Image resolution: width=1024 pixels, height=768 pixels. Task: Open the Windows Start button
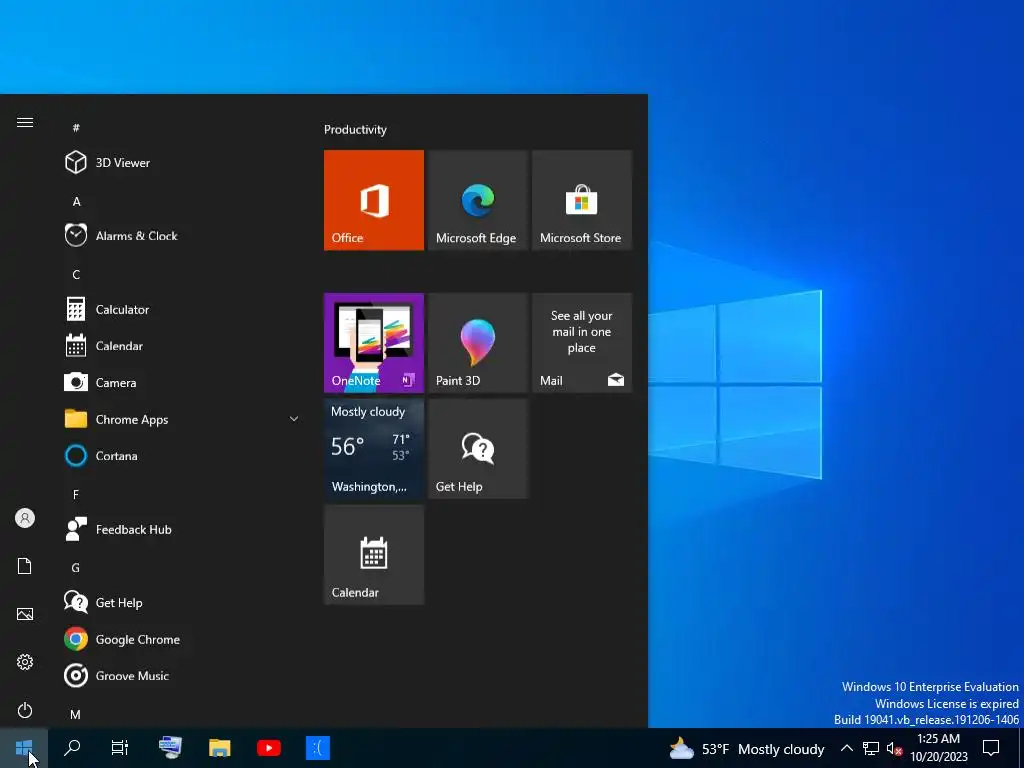tap(24, 748)
